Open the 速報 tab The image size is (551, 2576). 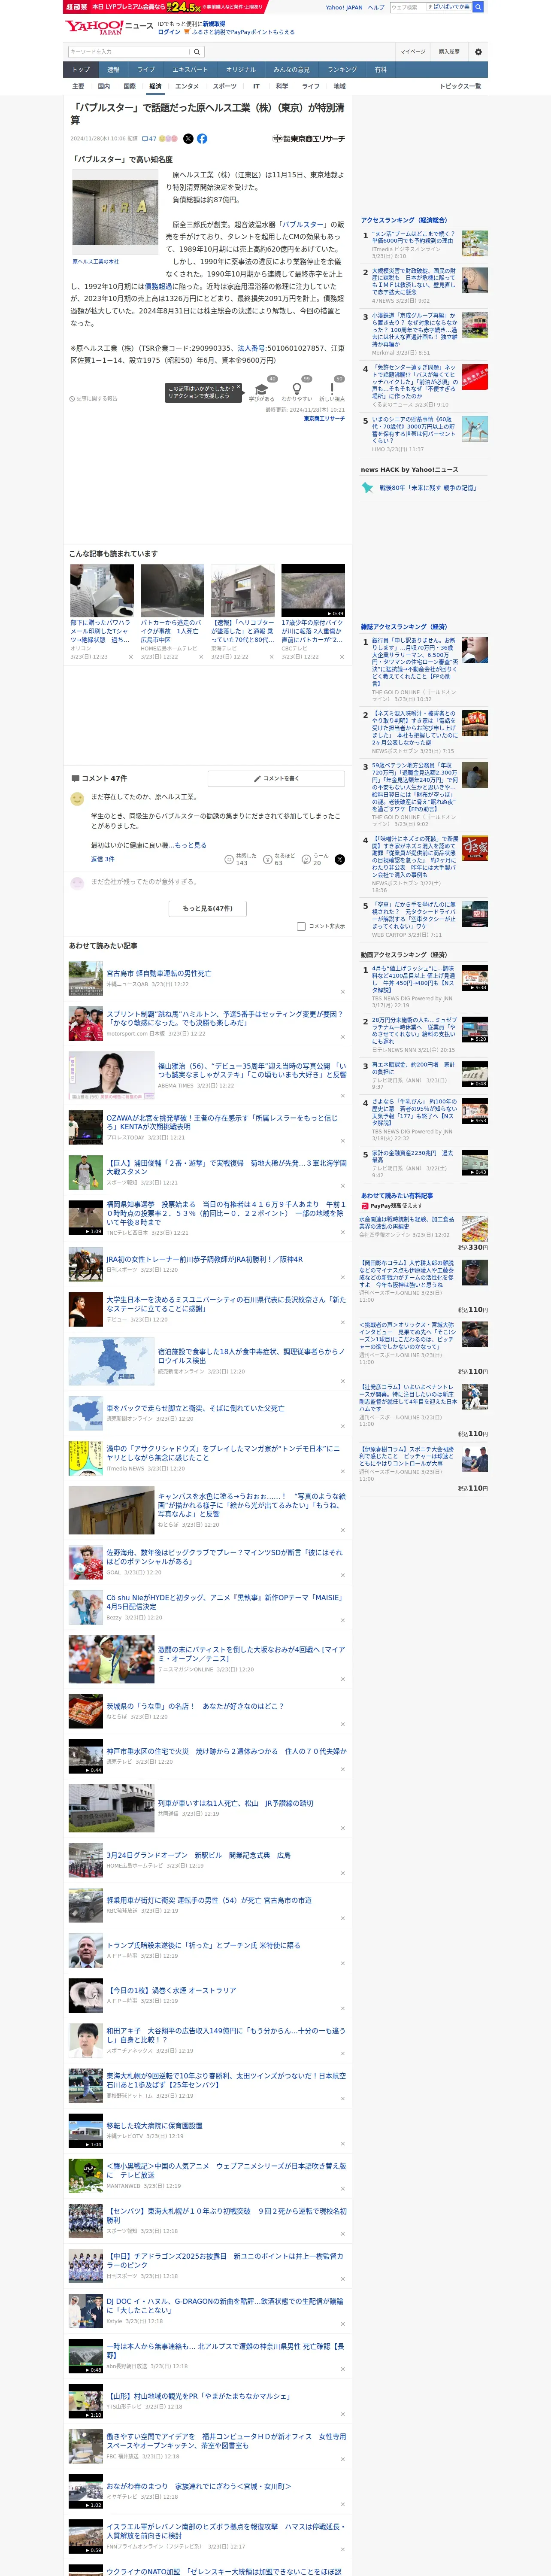point(113,70)
